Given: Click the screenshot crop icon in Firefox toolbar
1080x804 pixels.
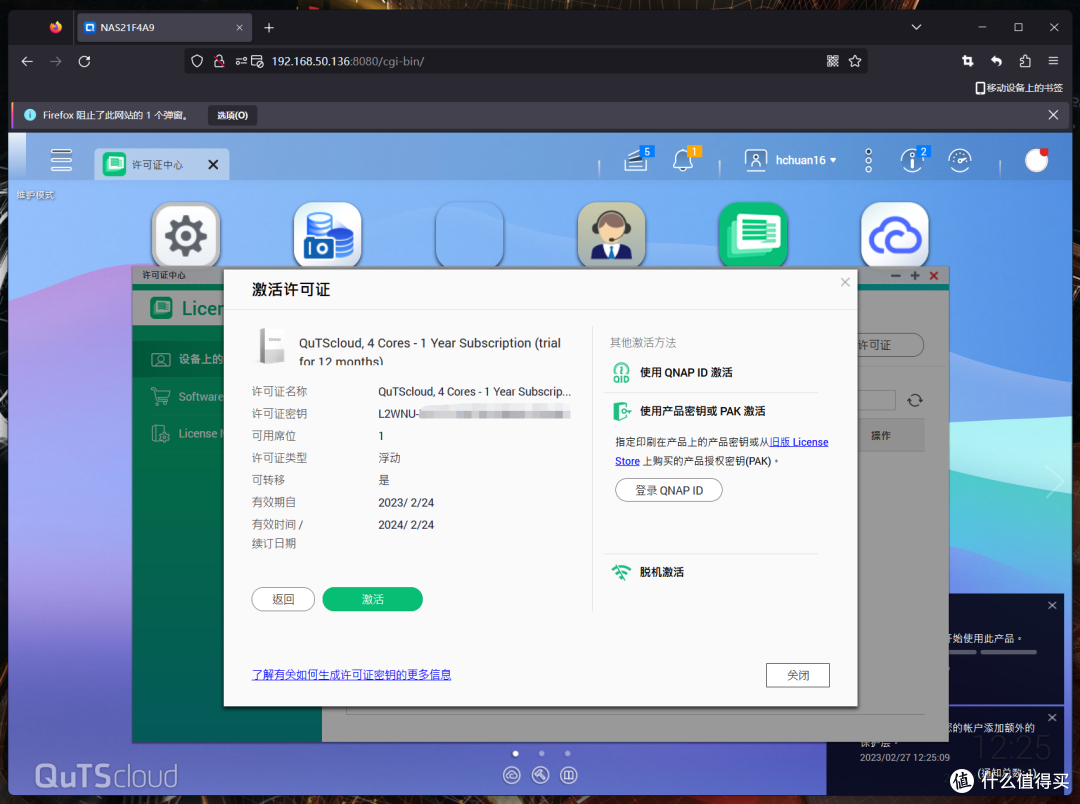Looking at the screenshot, I should click(x=968, y=61).
